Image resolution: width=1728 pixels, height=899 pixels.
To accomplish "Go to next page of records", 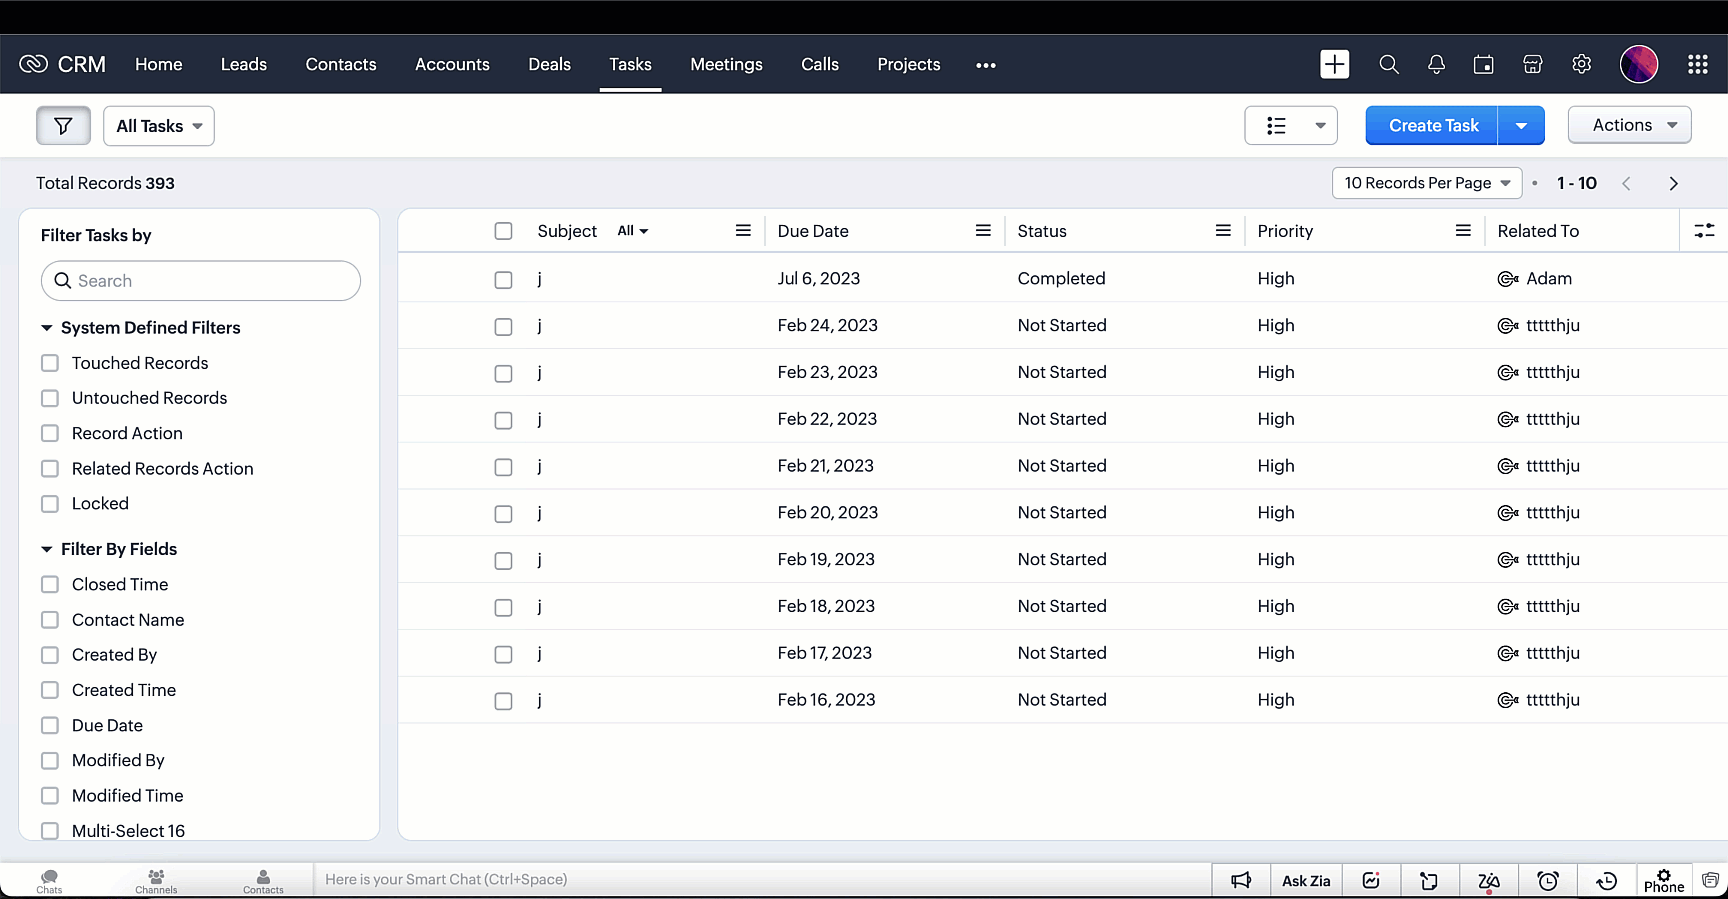I will 1673,183.
